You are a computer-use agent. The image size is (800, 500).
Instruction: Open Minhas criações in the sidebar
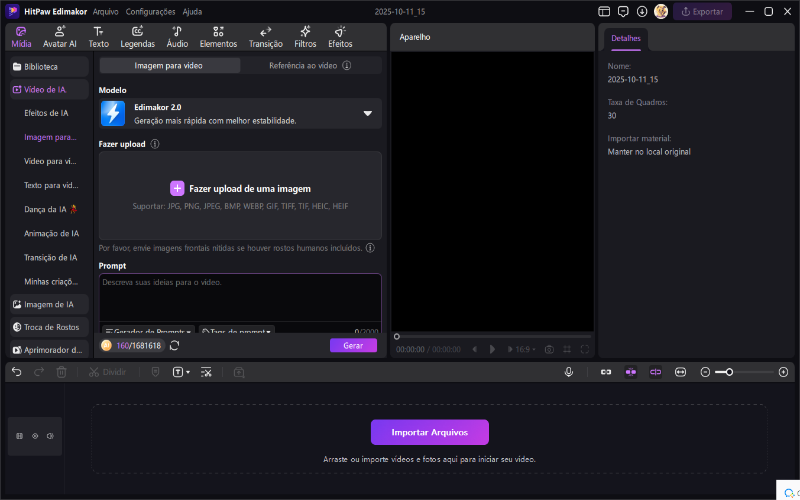pyautogui.click(x=51, y=282)
